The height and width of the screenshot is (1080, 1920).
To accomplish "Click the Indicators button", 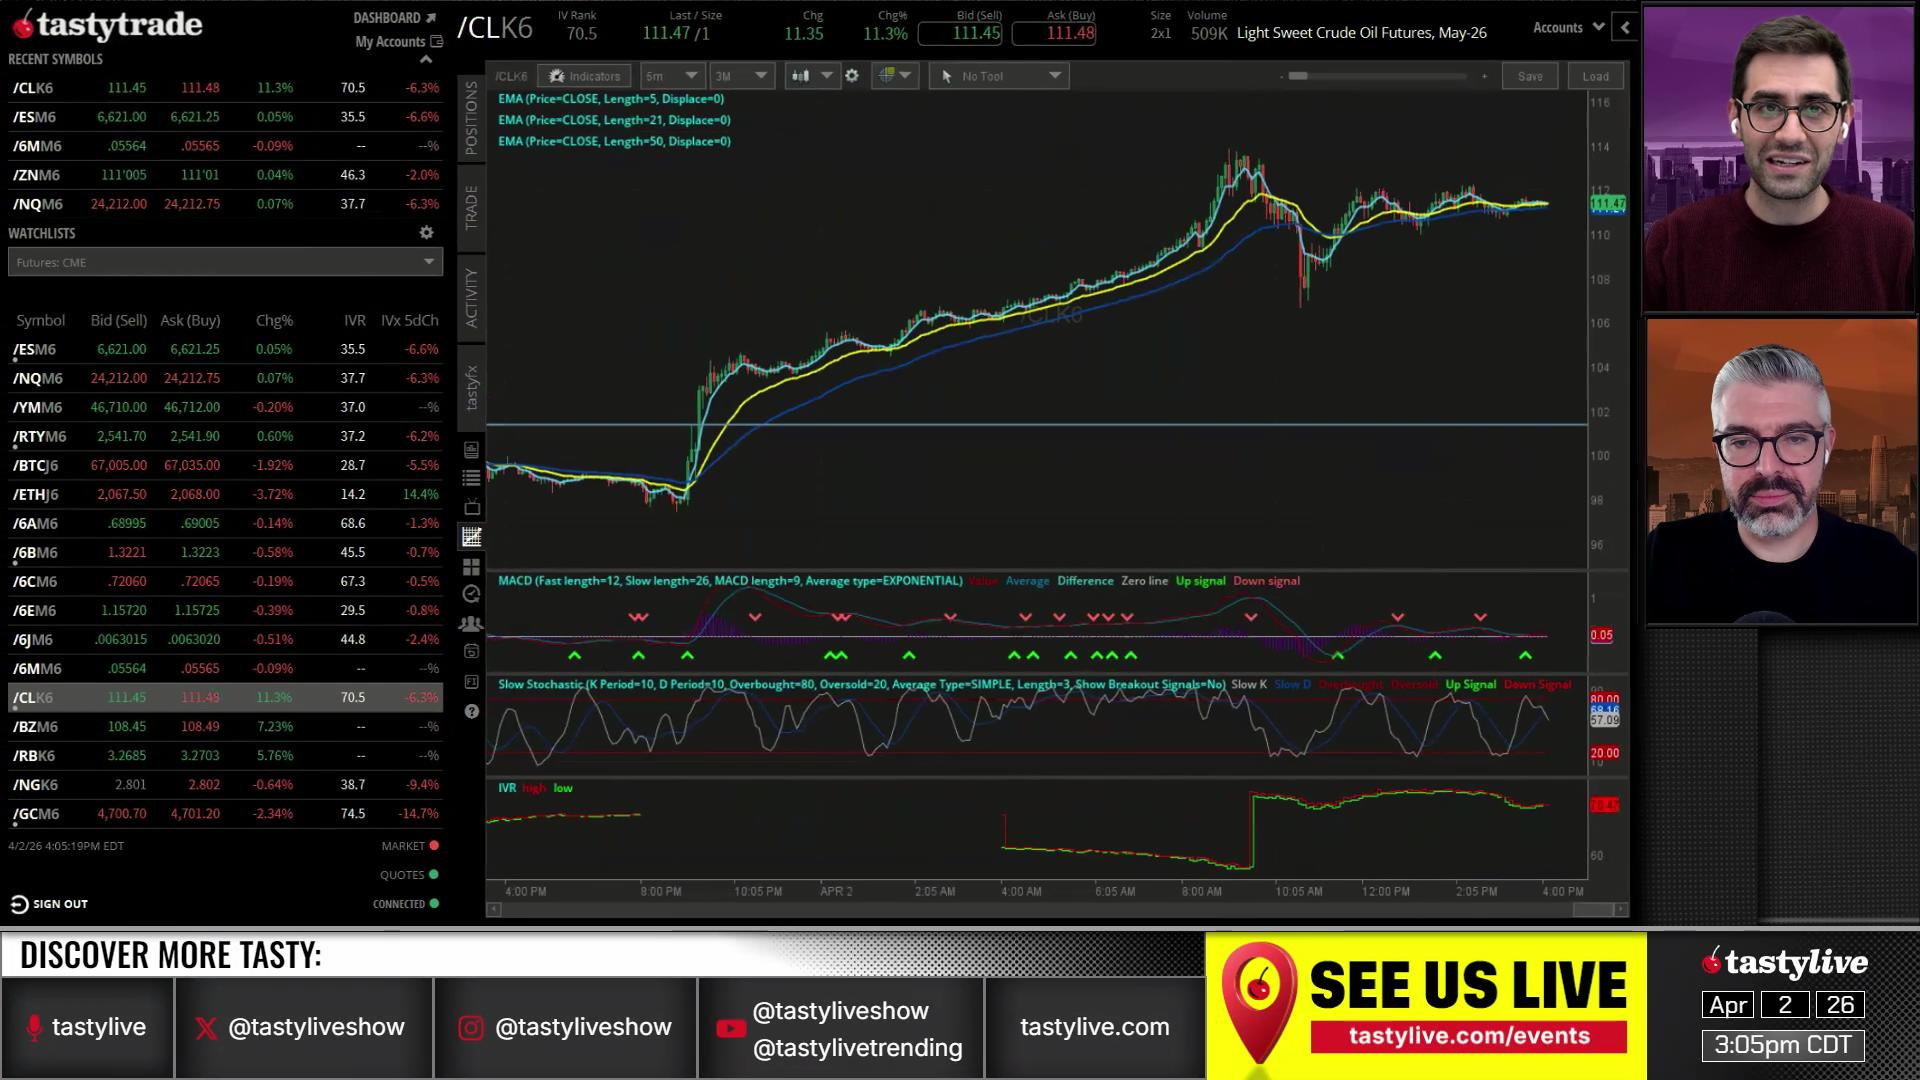I will 585,76.
